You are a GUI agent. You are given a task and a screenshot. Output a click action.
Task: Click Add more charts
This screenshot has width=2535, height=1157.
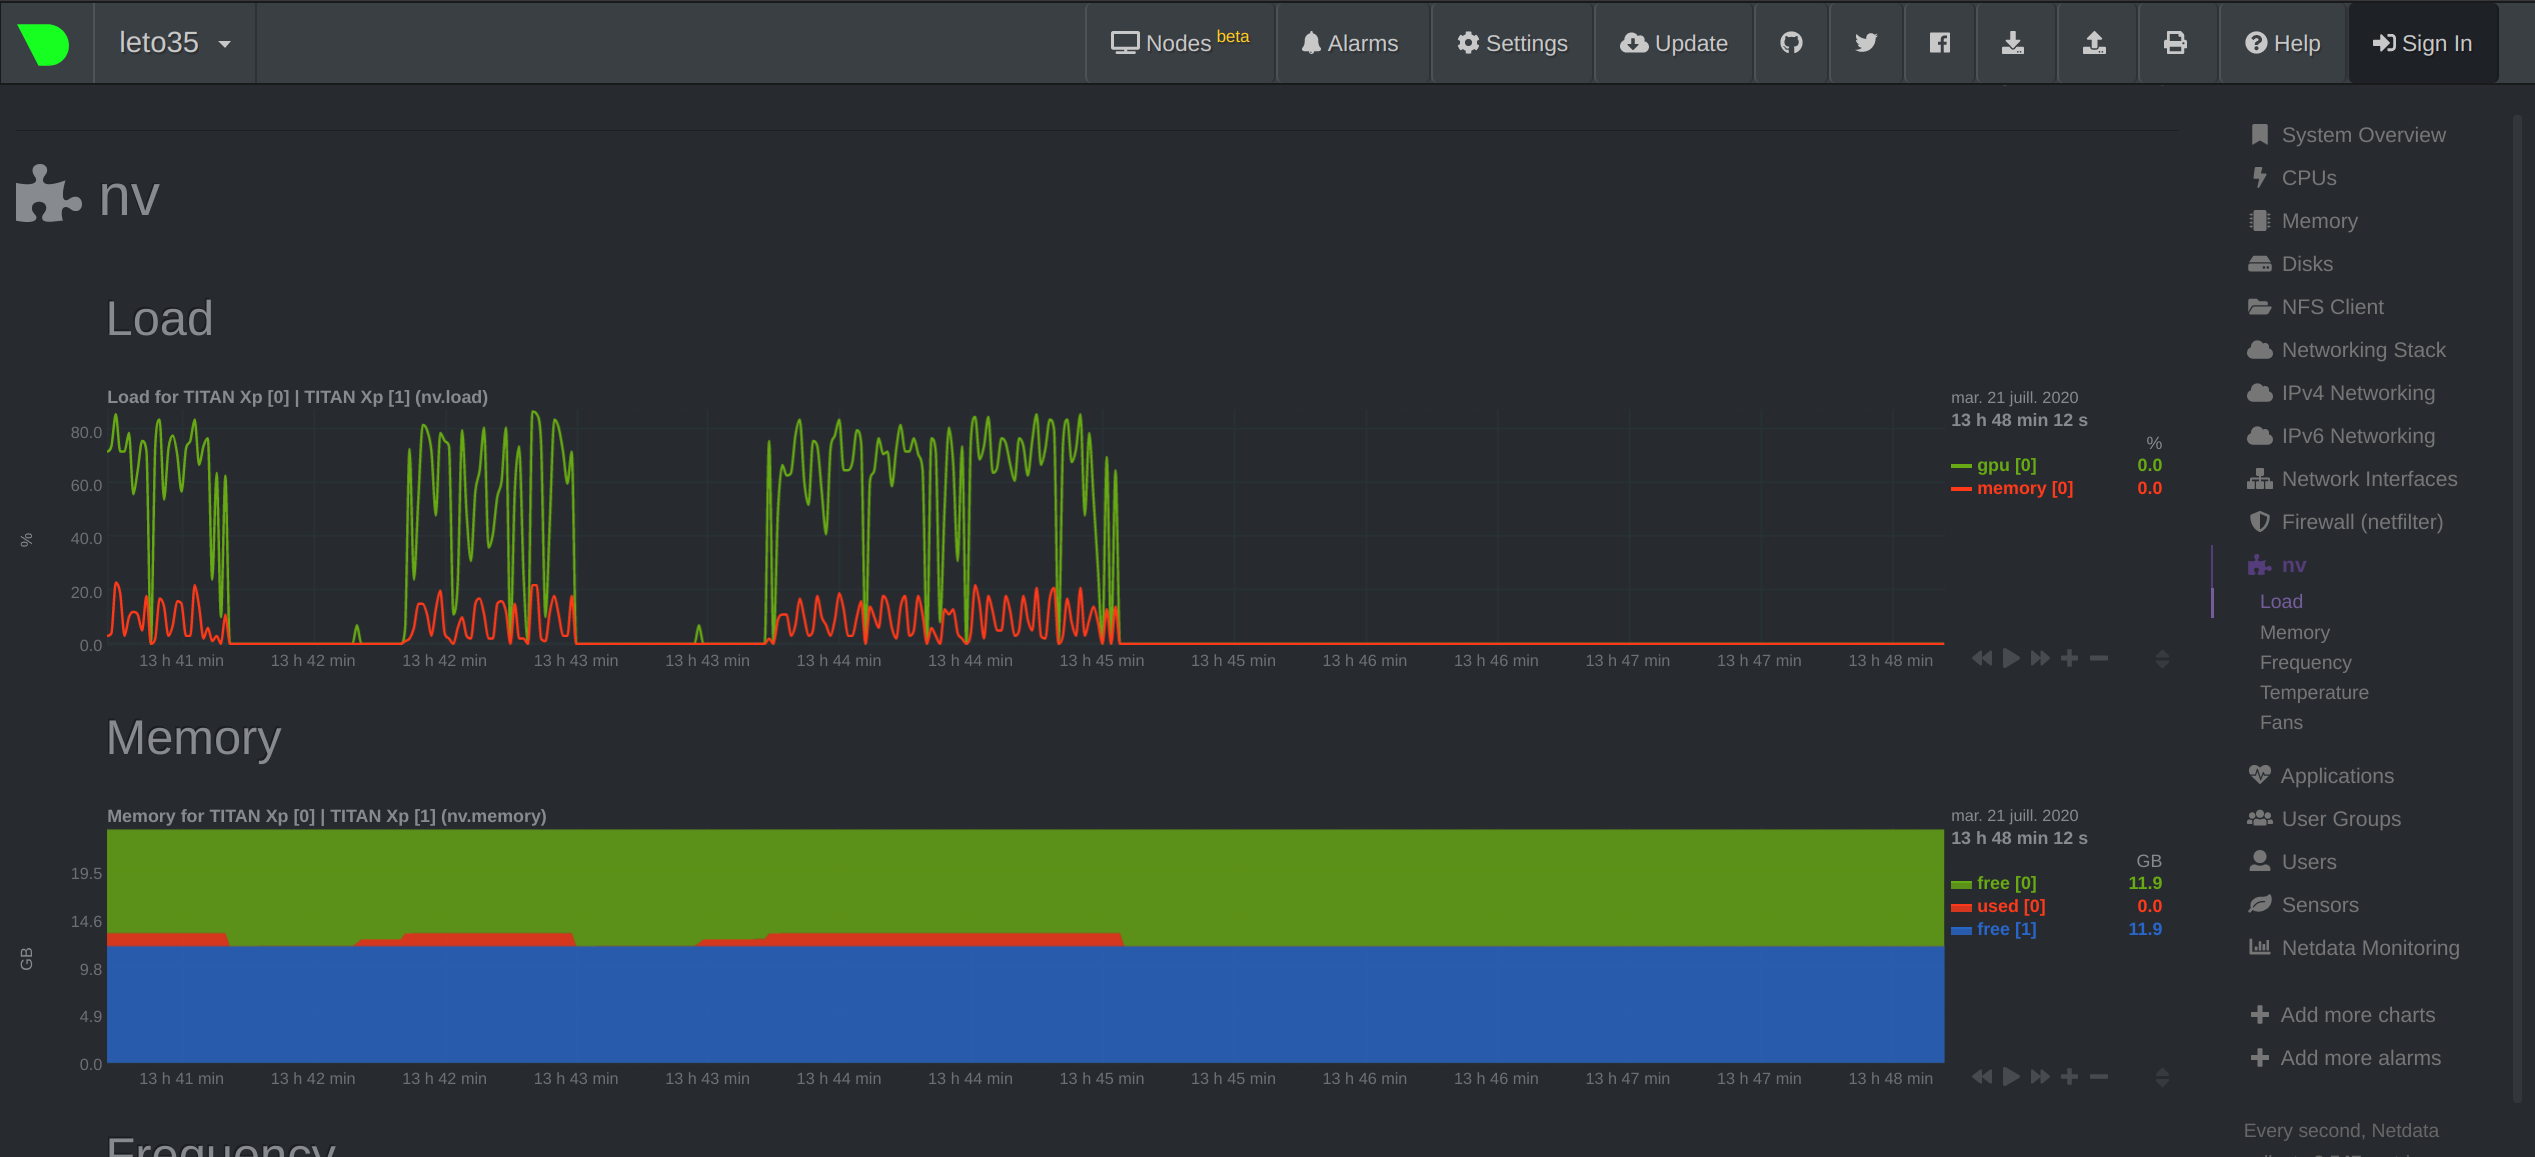[x=2342, y=1015]
